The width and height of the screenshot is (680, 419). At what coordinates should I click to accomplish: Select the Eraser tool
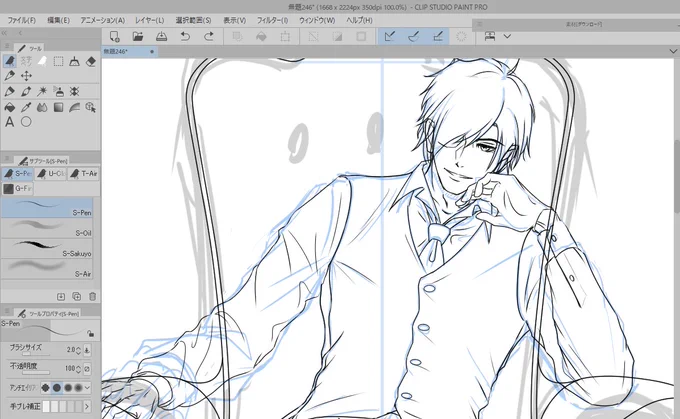[91, 61]
